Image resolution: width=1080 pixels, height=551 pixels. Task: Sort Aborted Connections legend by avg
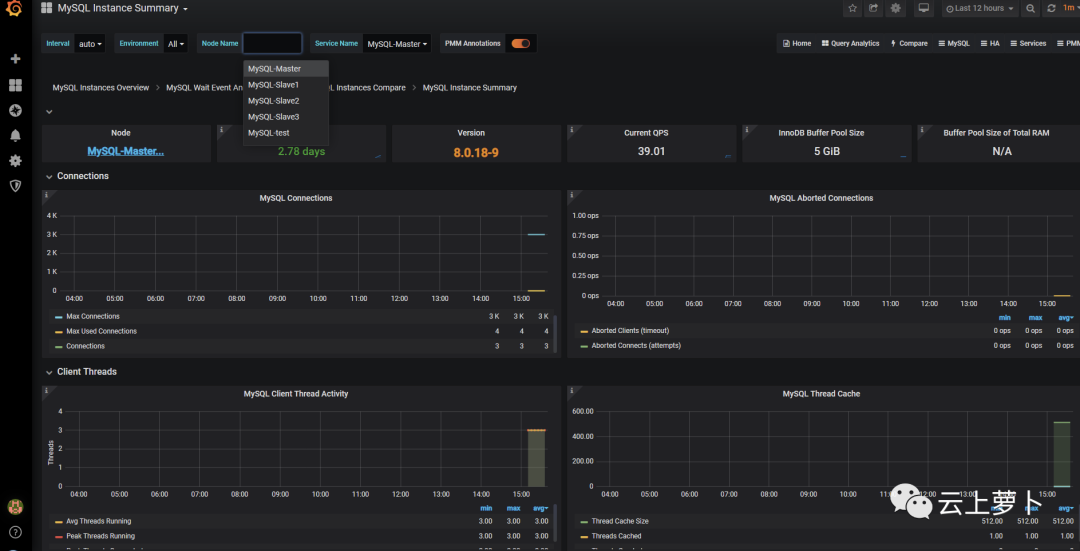1065,318
